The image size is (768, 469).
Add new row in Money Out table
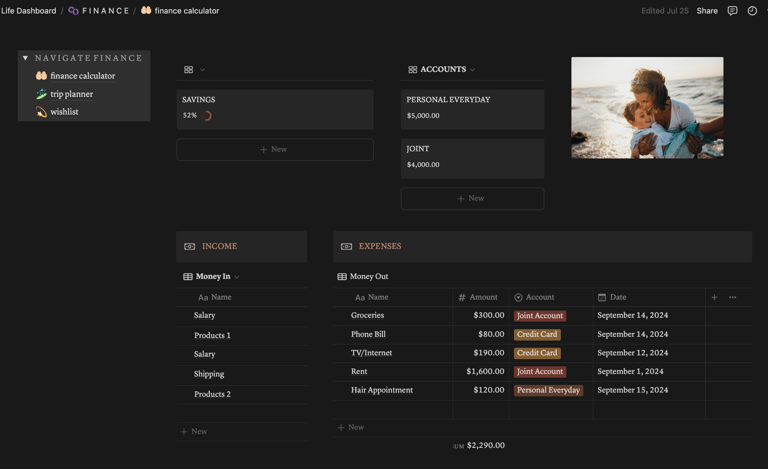click(x=351, y=427)
